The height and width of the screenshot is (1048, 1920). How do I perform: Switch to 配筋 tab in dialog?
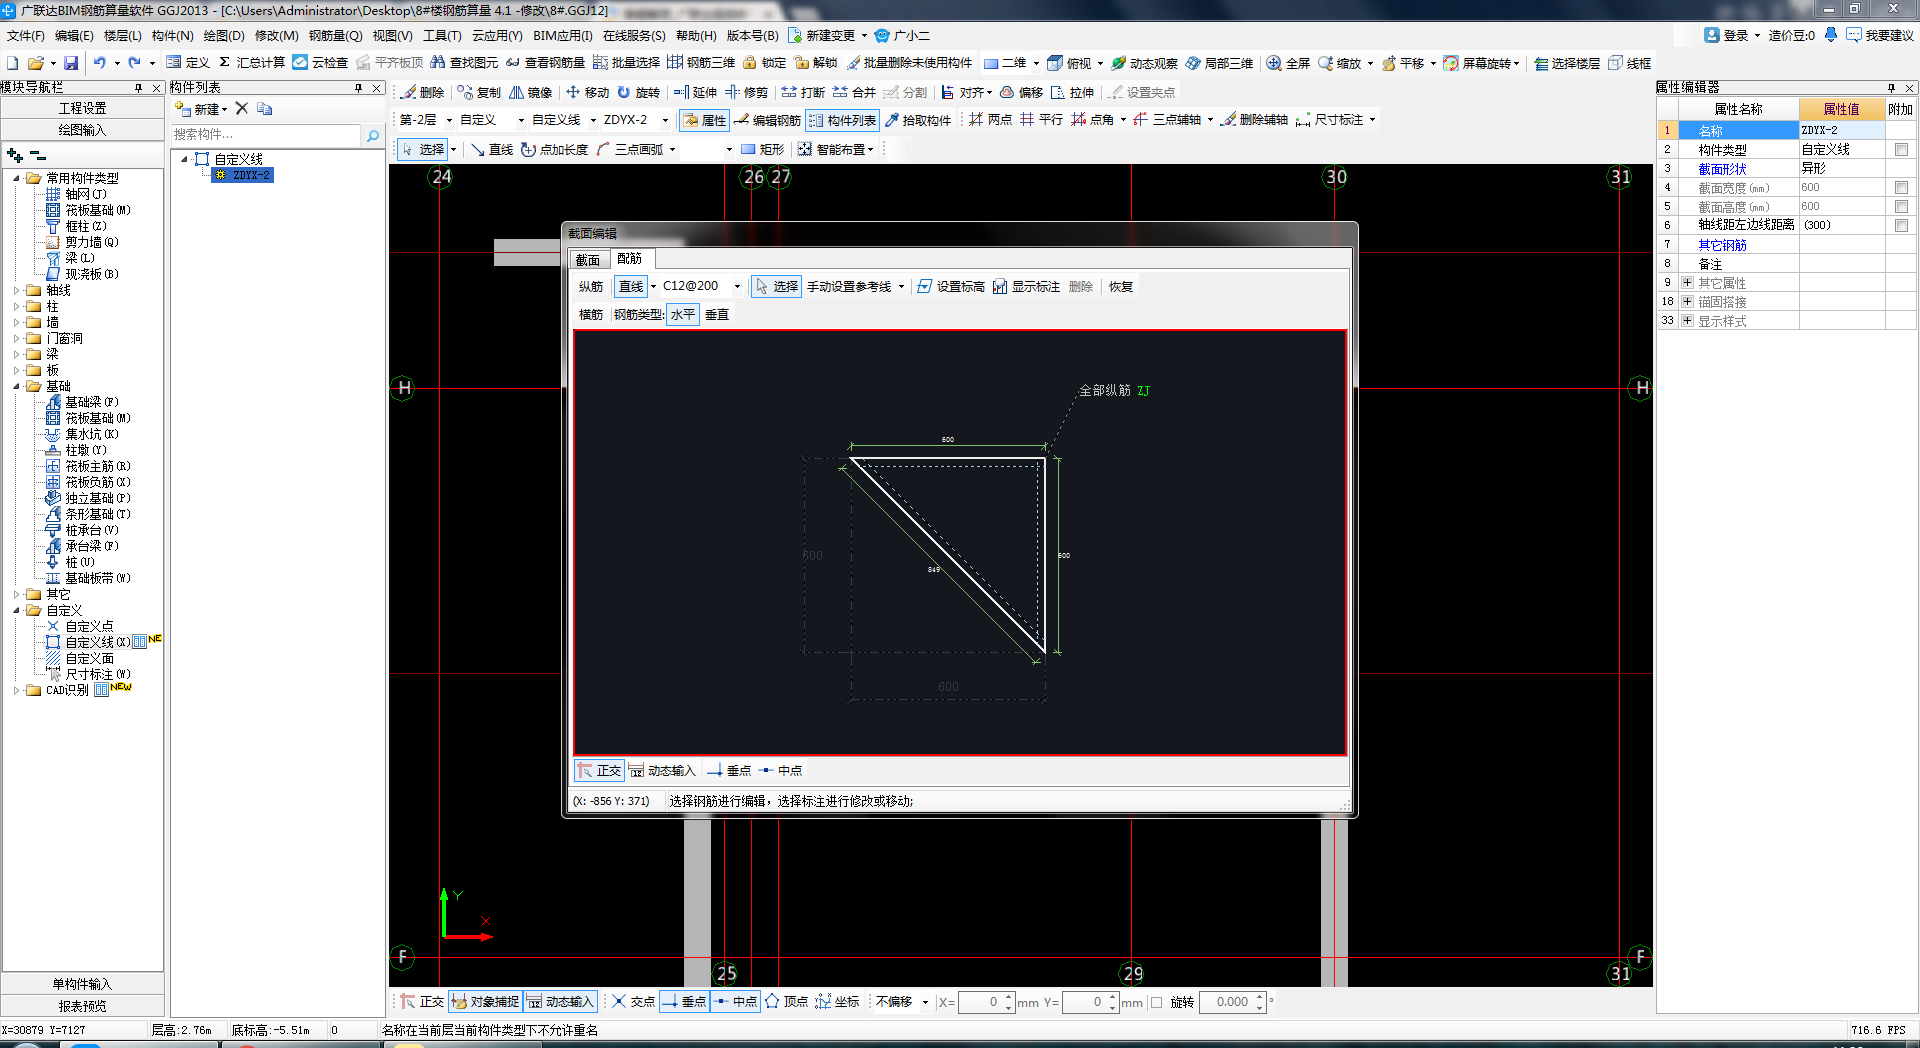point(630,258)
